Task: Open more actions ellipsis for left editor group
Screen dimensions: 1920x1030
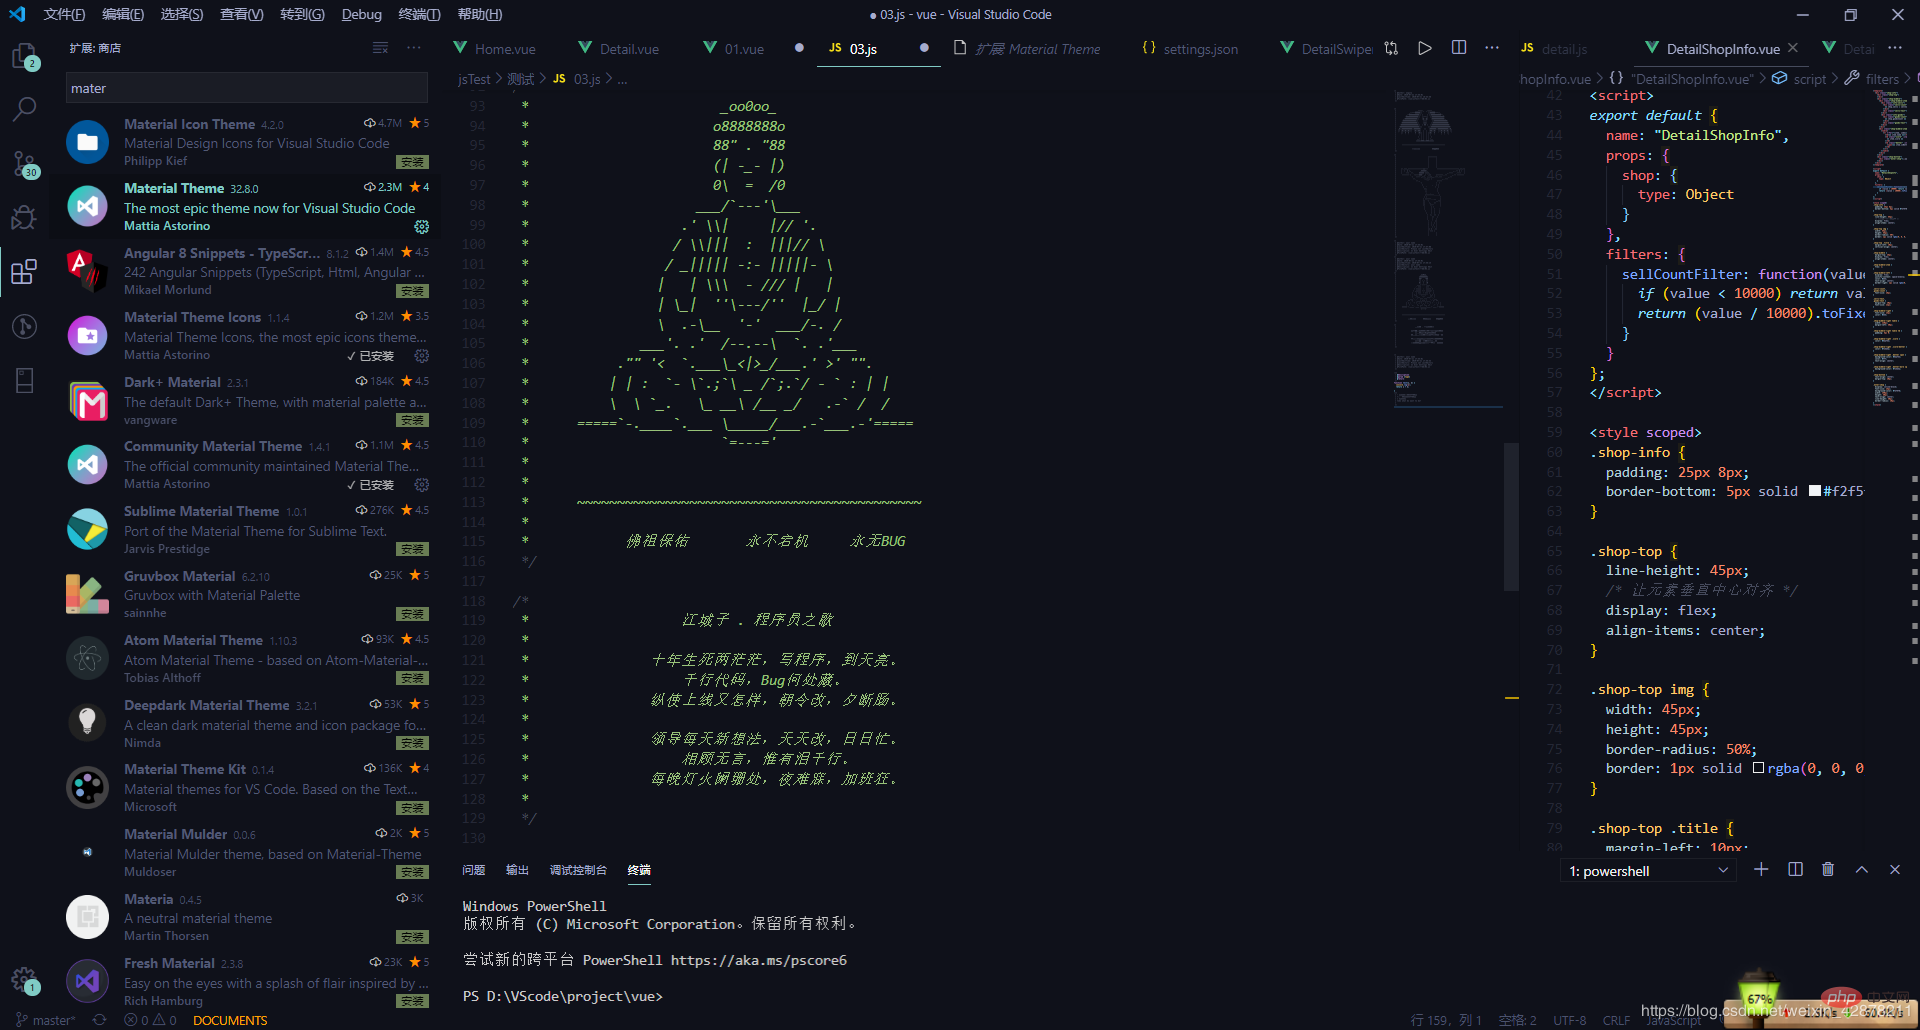Action: [1492, 48]
